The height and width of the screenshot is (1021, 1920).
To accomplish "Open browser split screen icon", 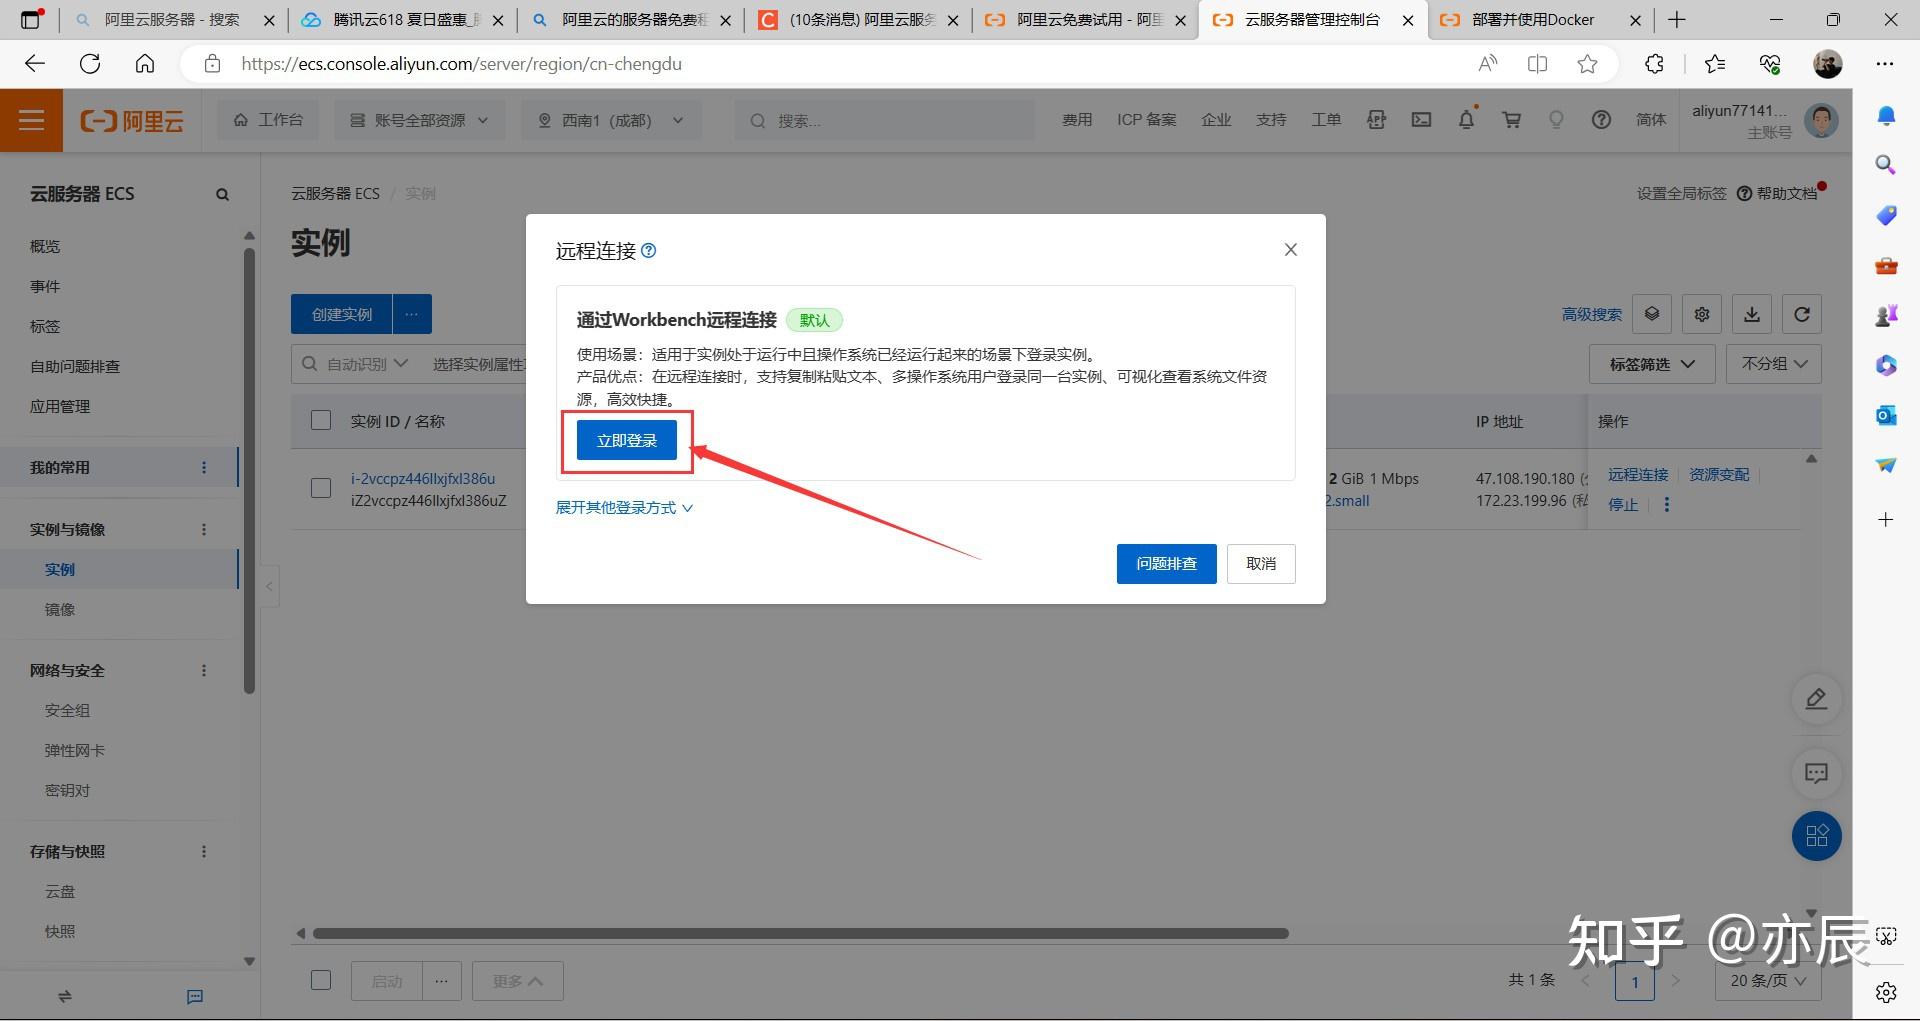I will click(x=1538, y=64).
